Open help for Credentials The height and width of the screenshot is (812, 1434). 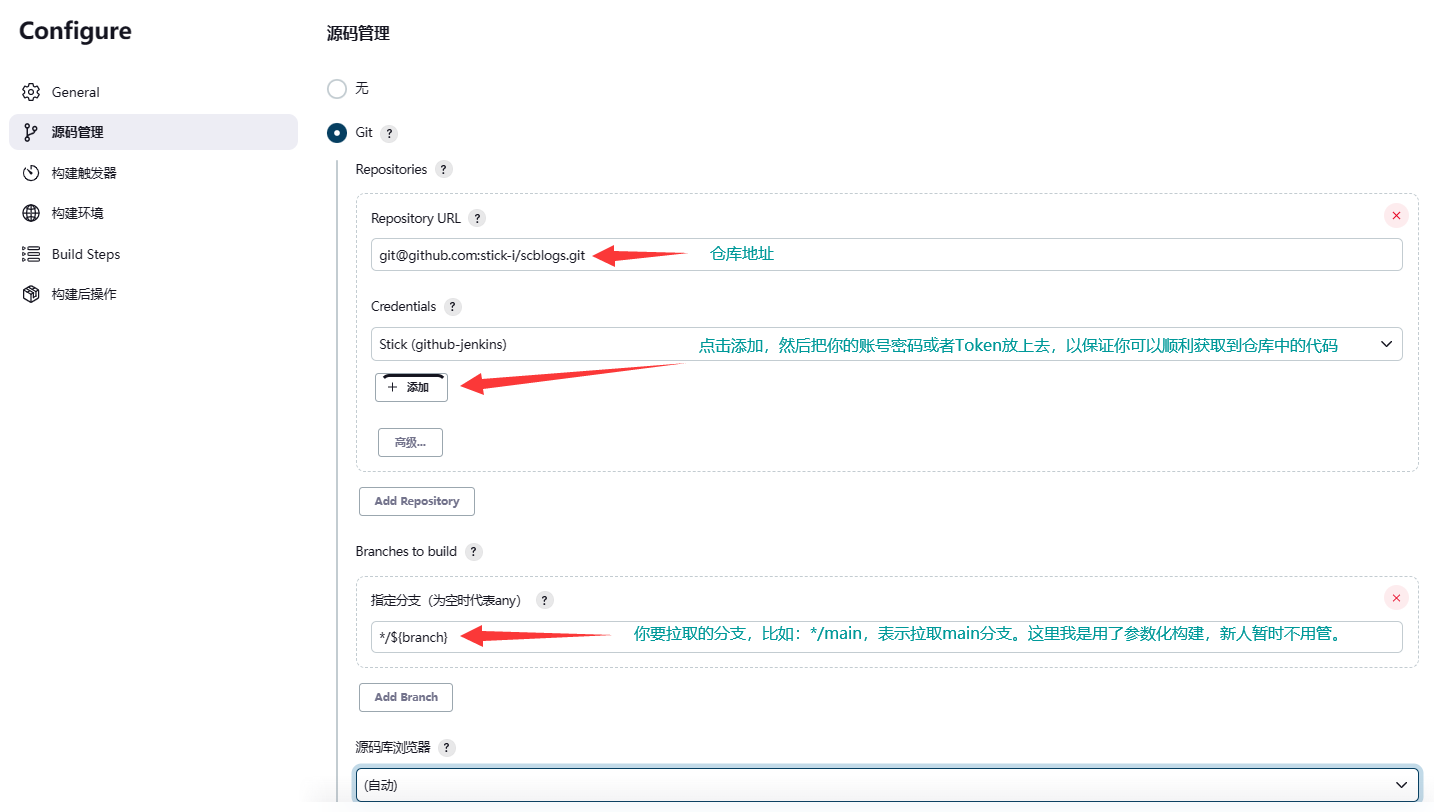point(453,307)
